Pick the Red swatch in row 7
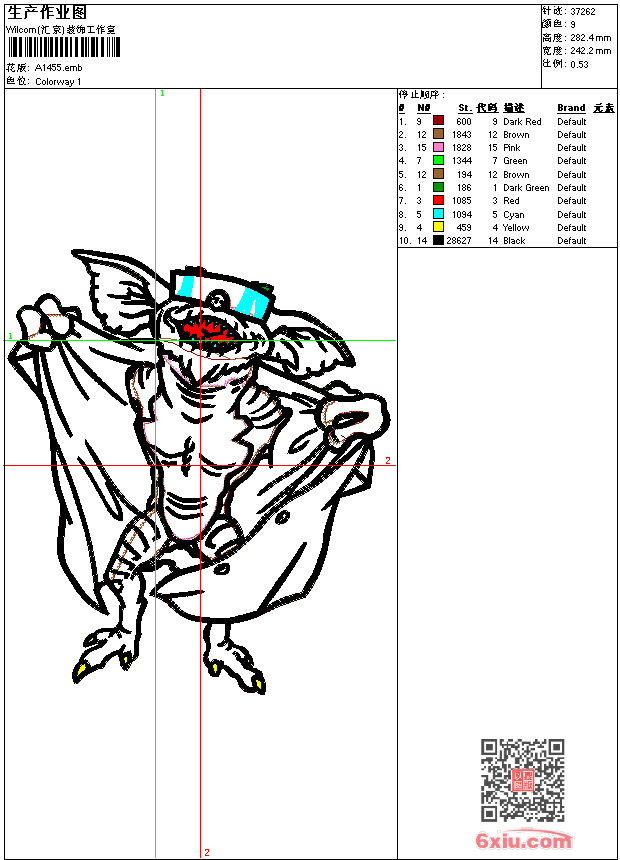The width and height of the screenshot is (620, 860). (438, 200)
